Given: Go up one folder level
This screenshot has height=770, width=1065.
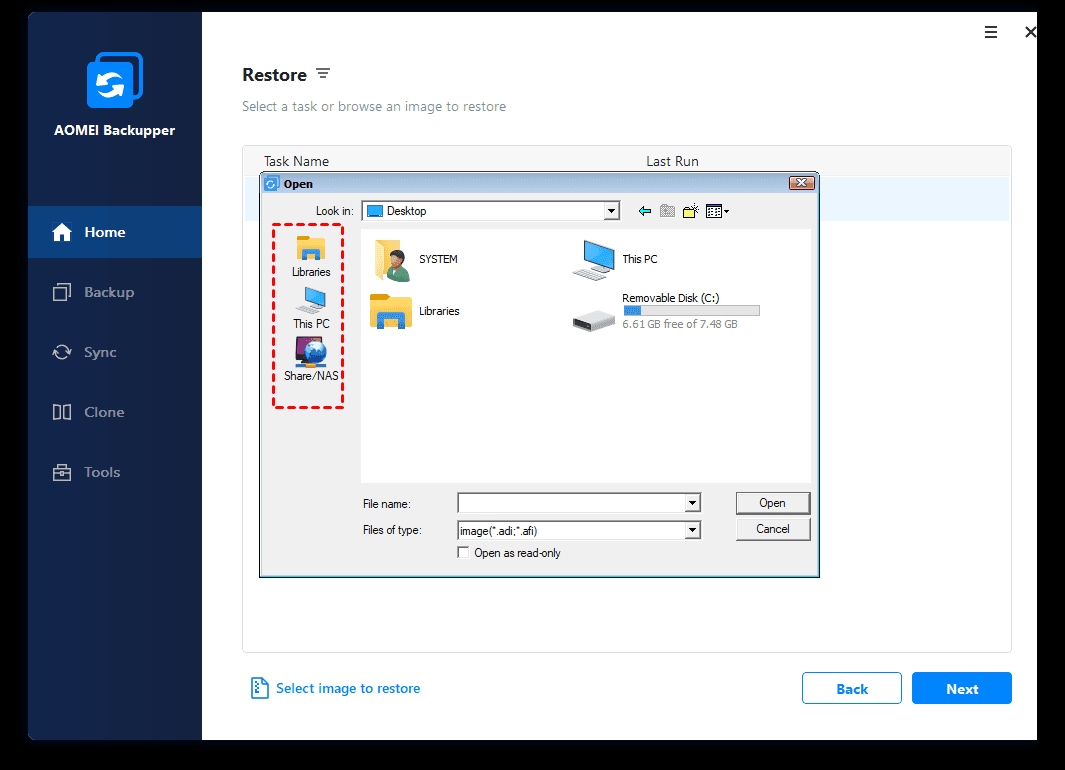Looking at the screenshot, I should point(667,211).
